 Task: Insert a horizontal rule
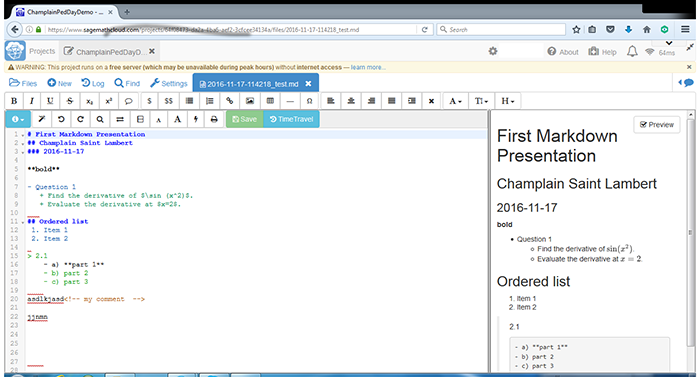[x=290, y=101]
